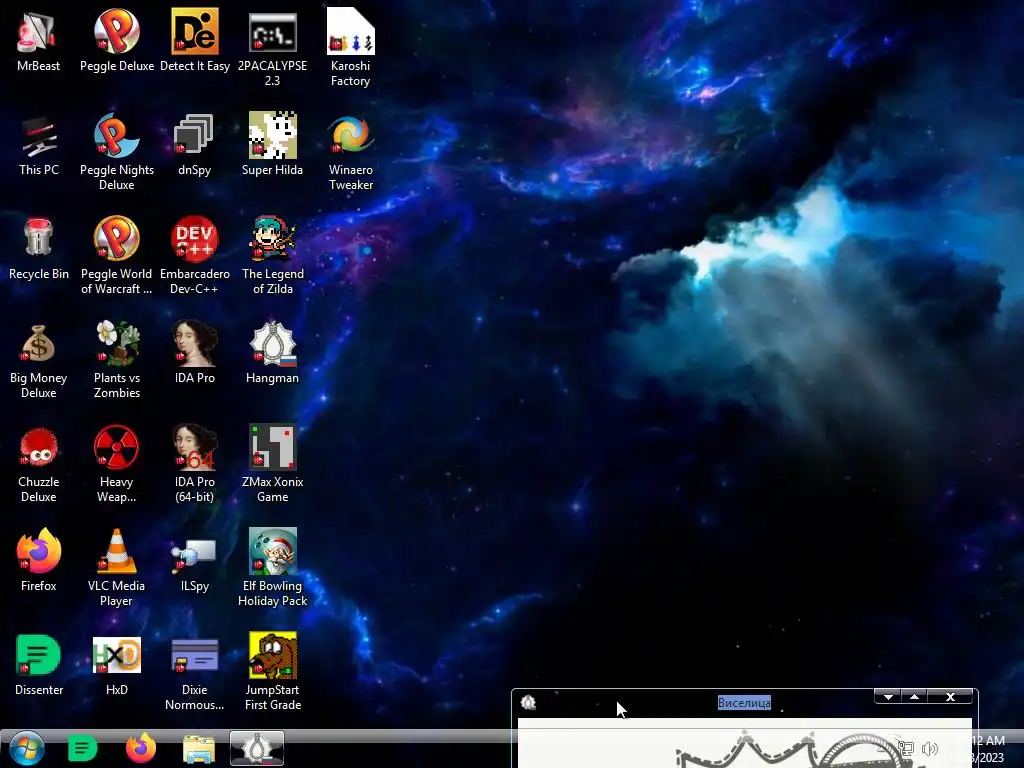This screenshot has width=1024, height=768.
Task: Select the Recycle Bin icon
Action: coord(39,248)
